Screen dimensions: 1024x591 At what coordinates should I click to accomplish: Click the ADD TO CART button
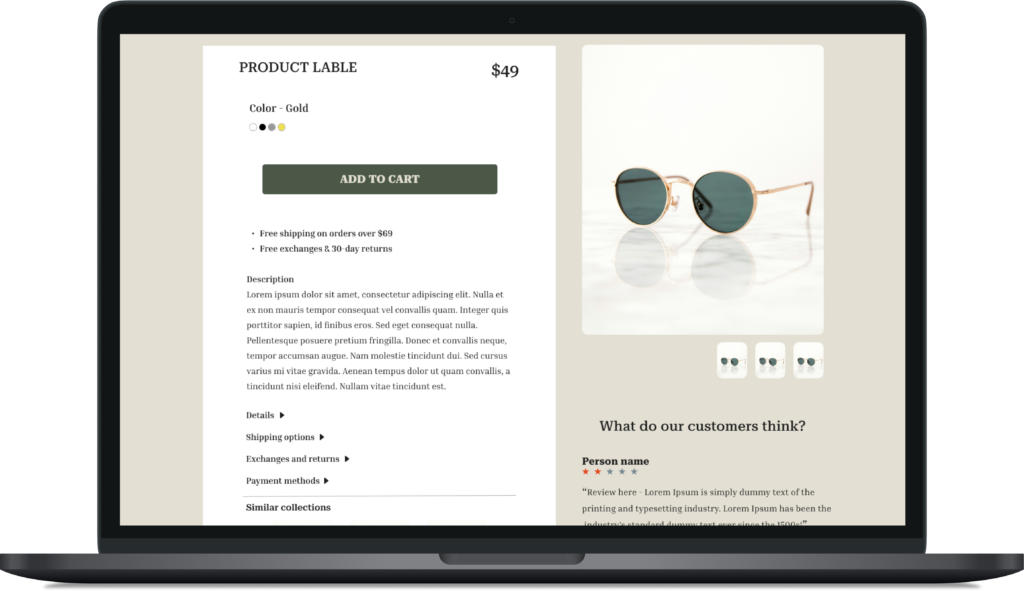[x=379, y=179]
